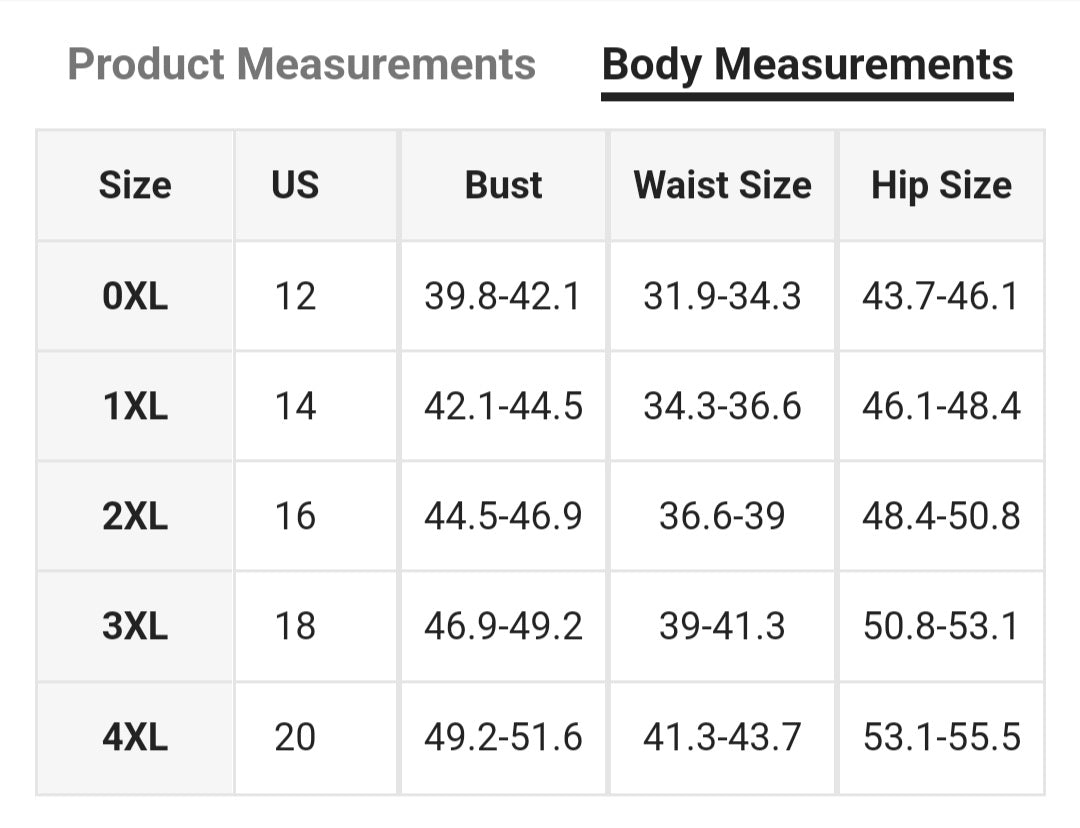Click US size 20 cell

(x=295, y=737)
